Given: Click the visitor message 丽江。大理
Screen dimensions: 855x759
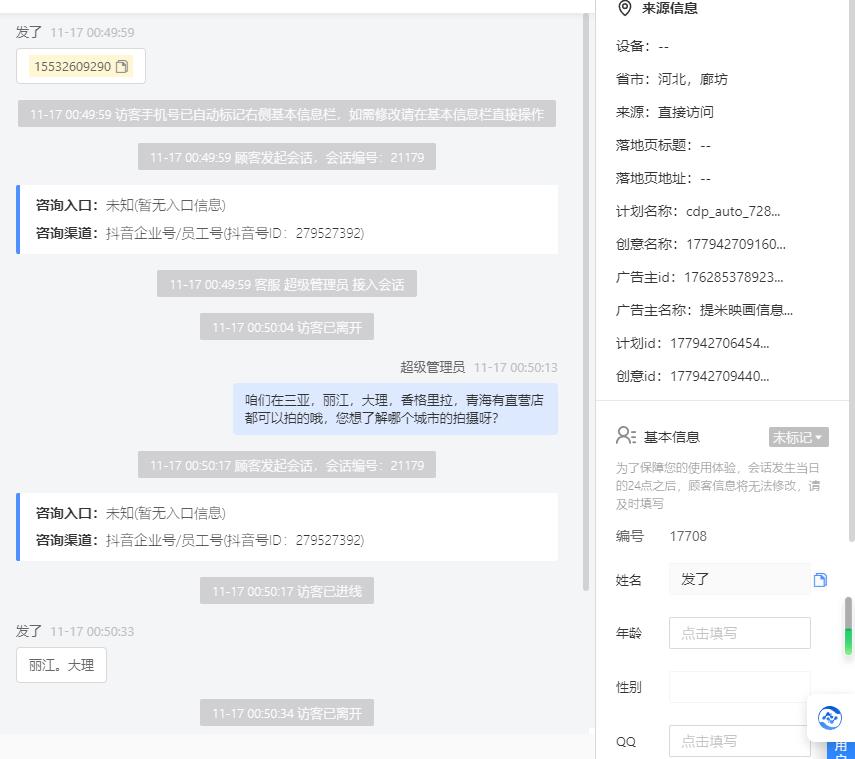Looking at the screenshot, I should click(62, 665).
